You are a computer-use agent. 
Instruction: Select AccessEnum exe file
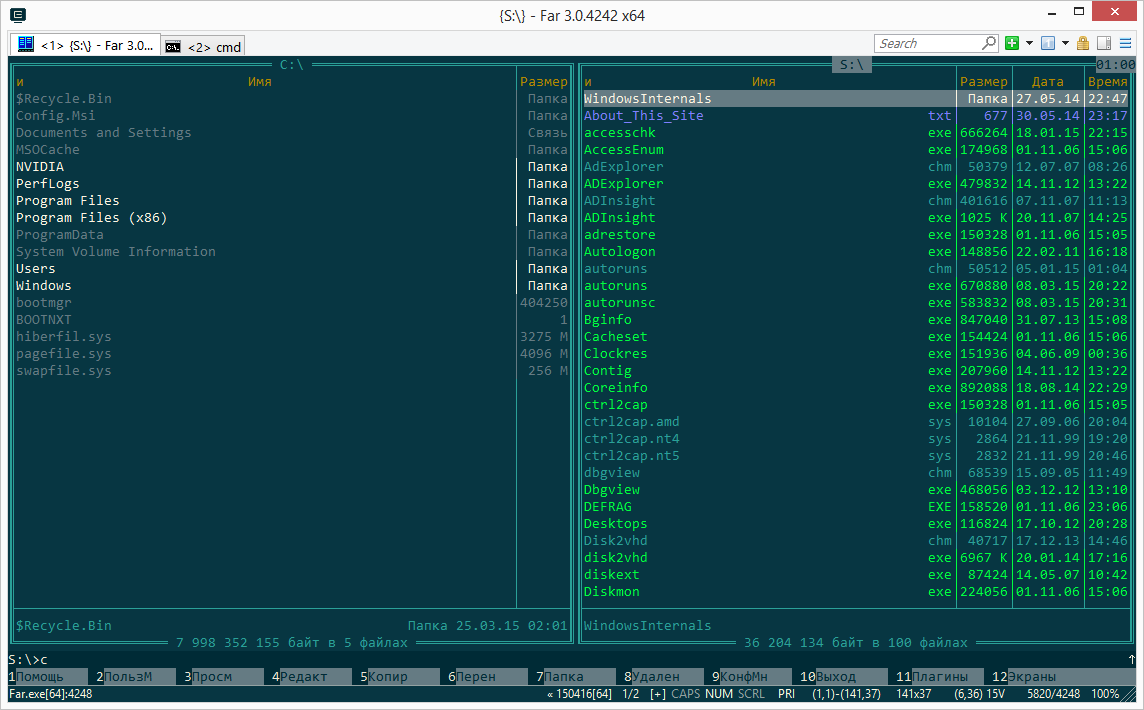[x=855, y=150]
